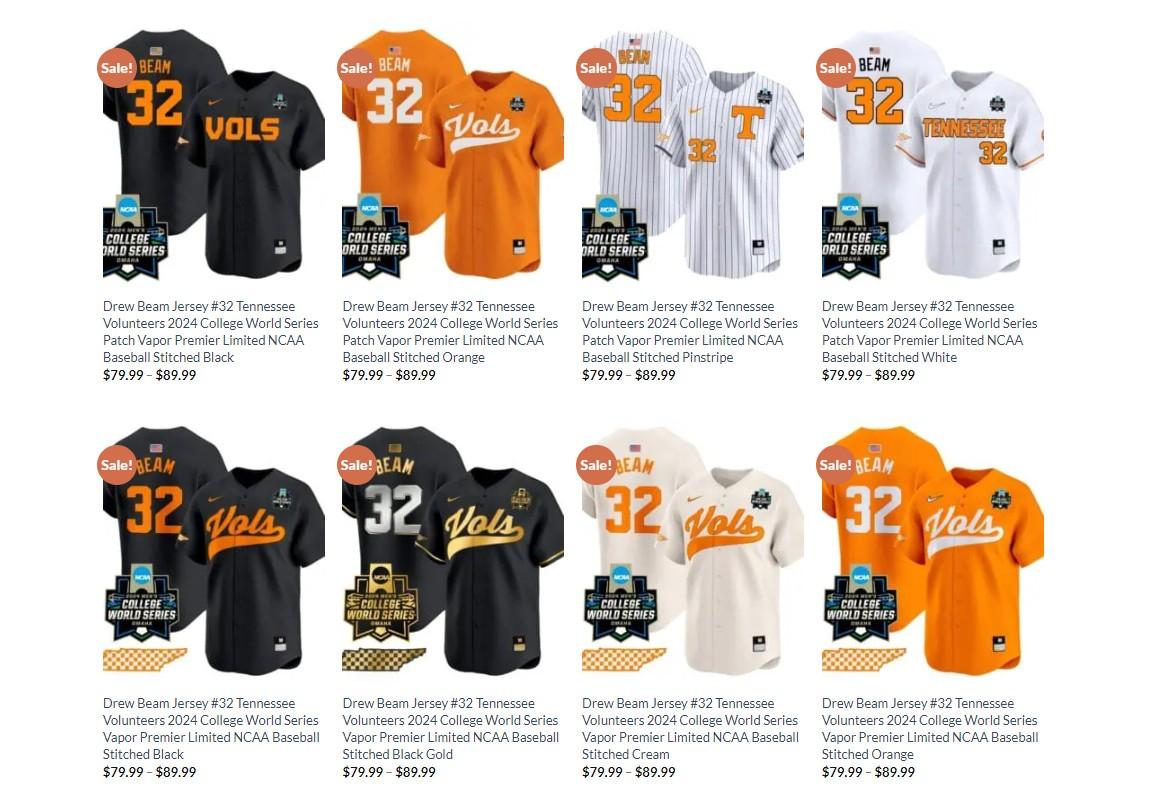Open the Stitched Black patch jersey image
This screenshot has height=801, width=1150.
(x=213, y=154)
